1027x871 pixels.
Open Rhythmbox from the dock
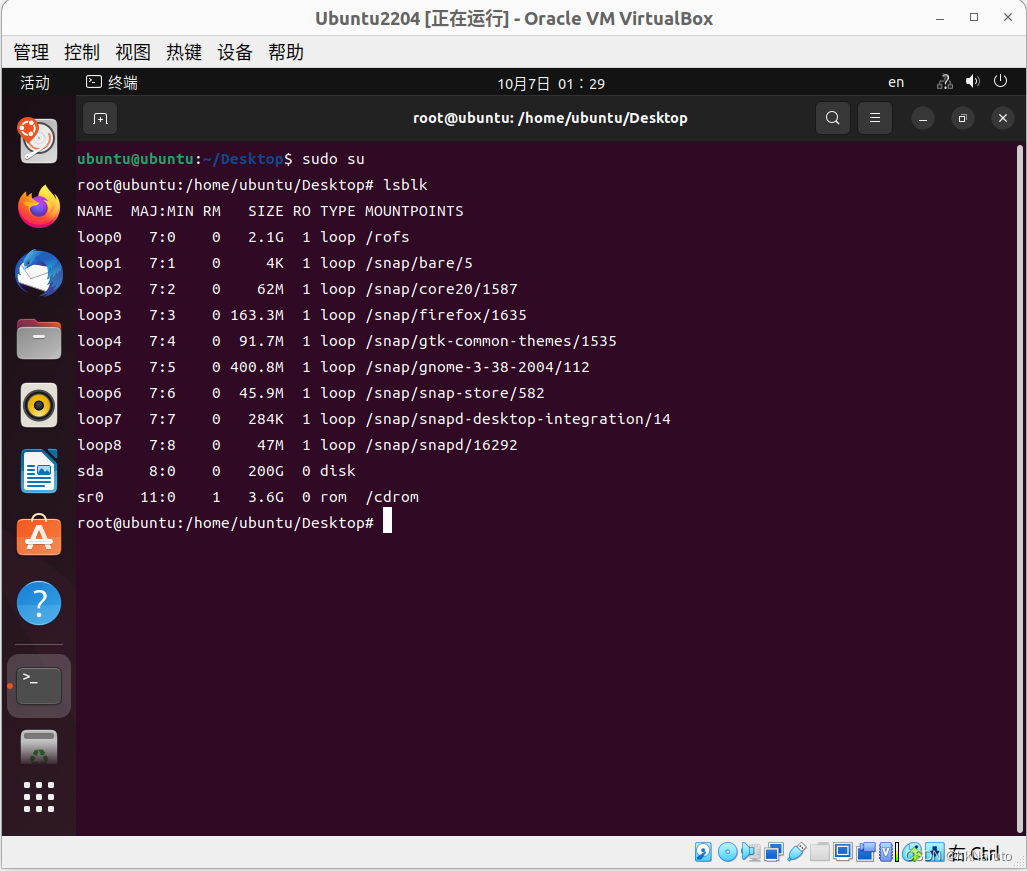(39, 405)
